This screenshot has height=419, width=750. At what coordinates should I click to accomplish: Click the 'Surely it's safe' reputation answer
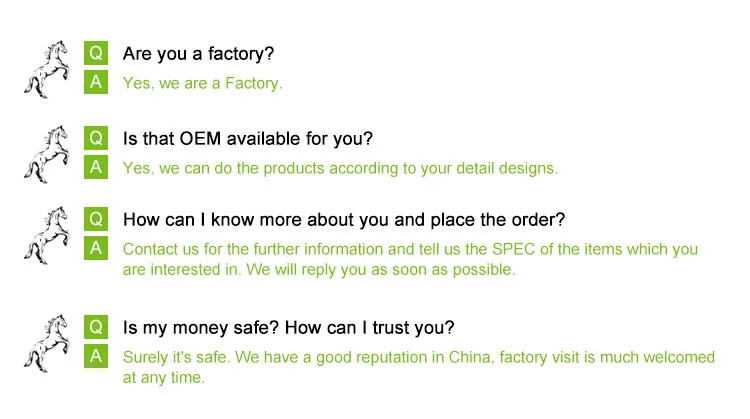(x=418, y=367)
